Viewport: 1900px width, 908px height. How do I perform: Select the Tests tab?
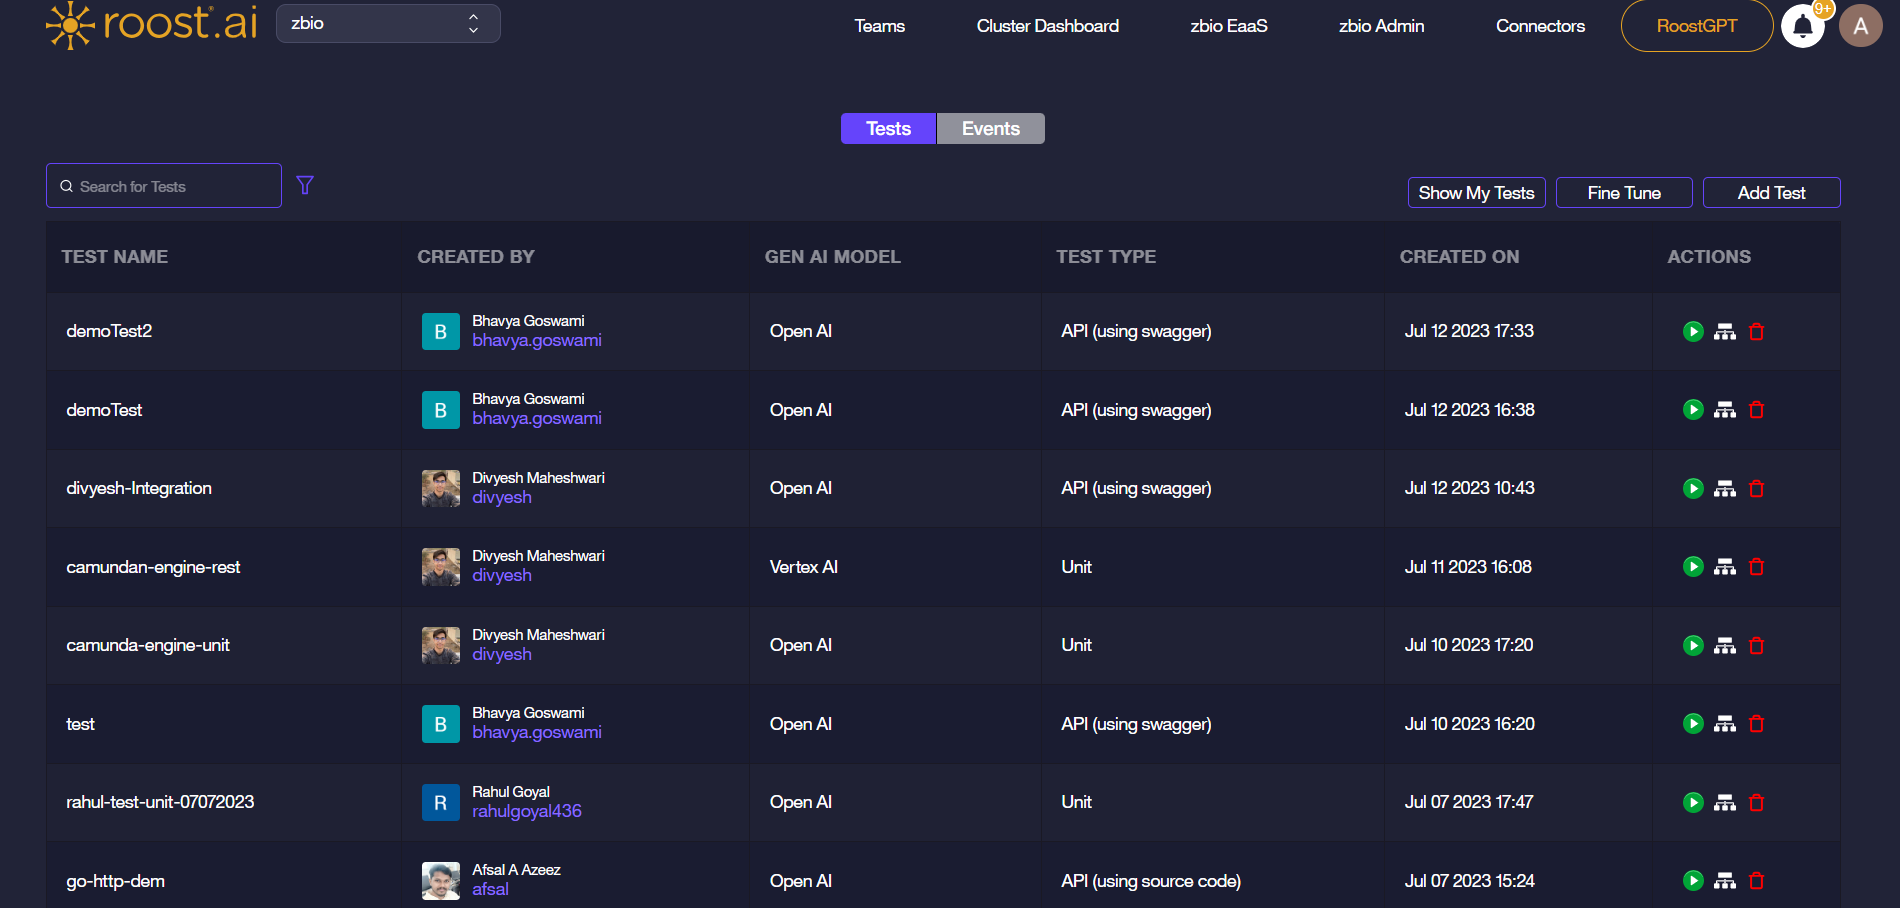coord(888,129)
